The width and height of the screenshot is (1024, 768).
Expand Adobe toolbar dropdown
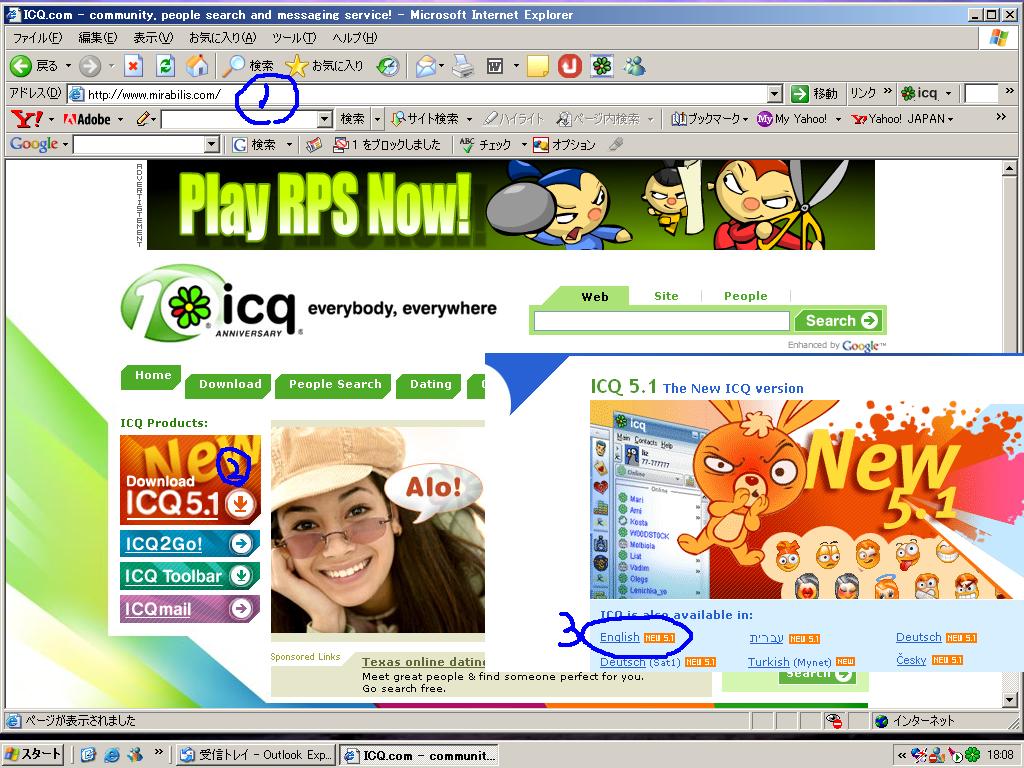(x=120, y=119)
